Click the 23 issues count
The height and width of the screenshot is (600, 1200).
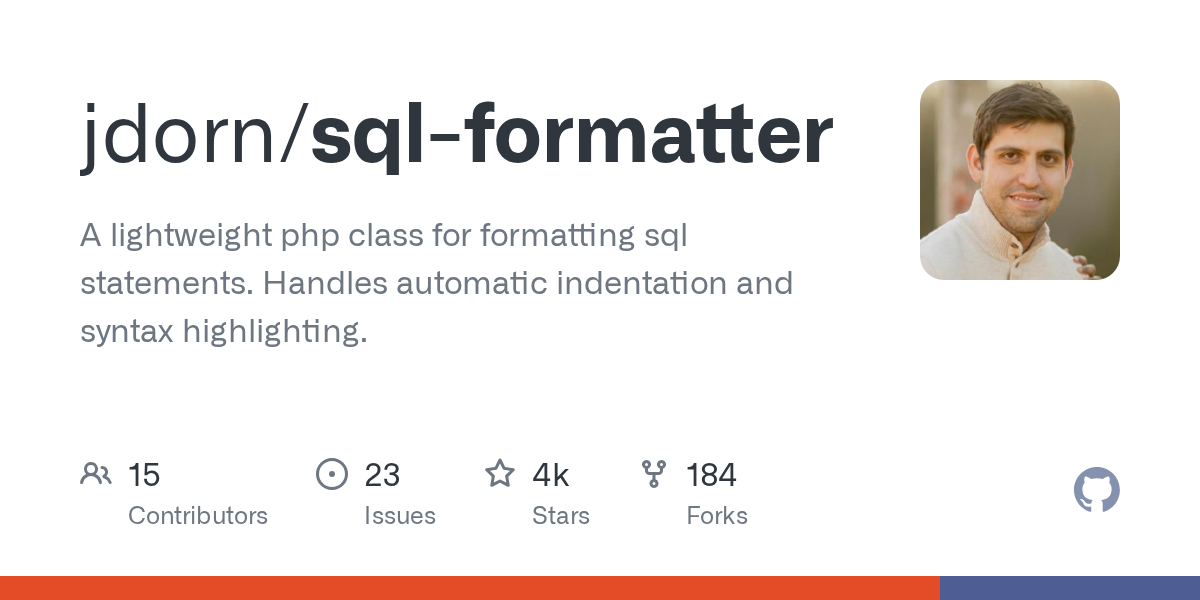coord(382,475)
